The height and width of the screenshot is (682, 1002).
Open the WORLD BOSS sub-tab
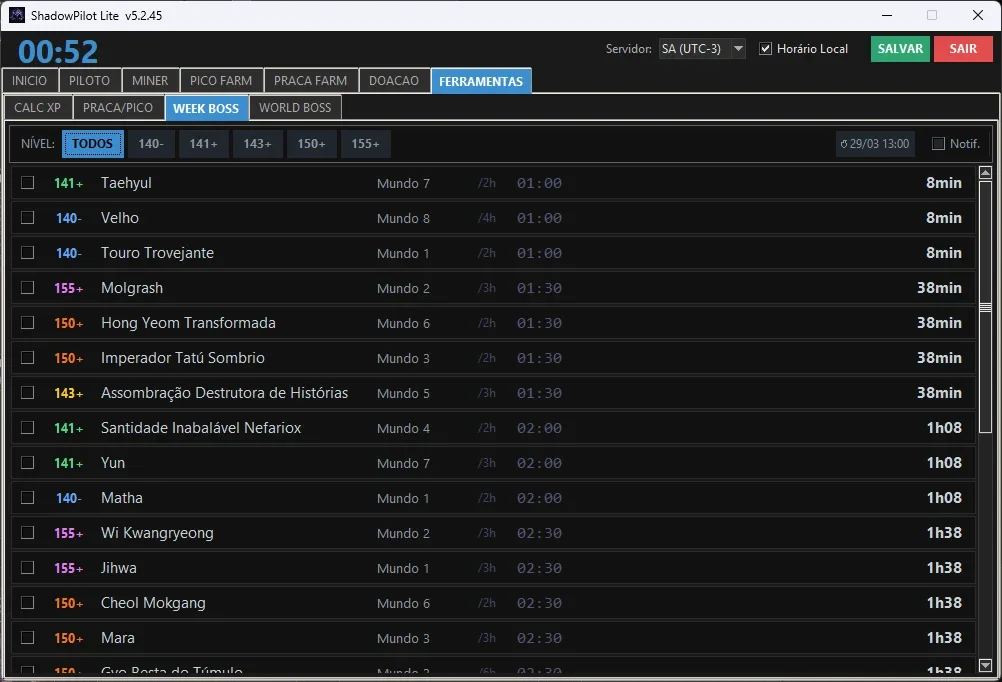click(295, 107)
